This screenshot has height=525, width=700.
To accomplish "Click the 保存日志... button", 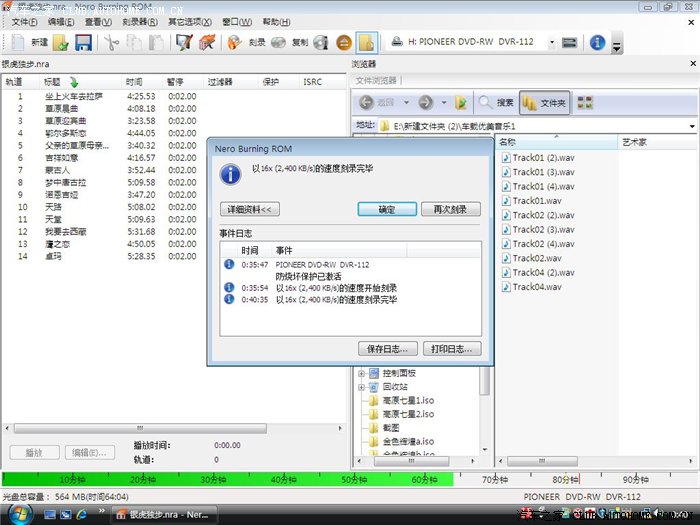I will coord(388,349).
